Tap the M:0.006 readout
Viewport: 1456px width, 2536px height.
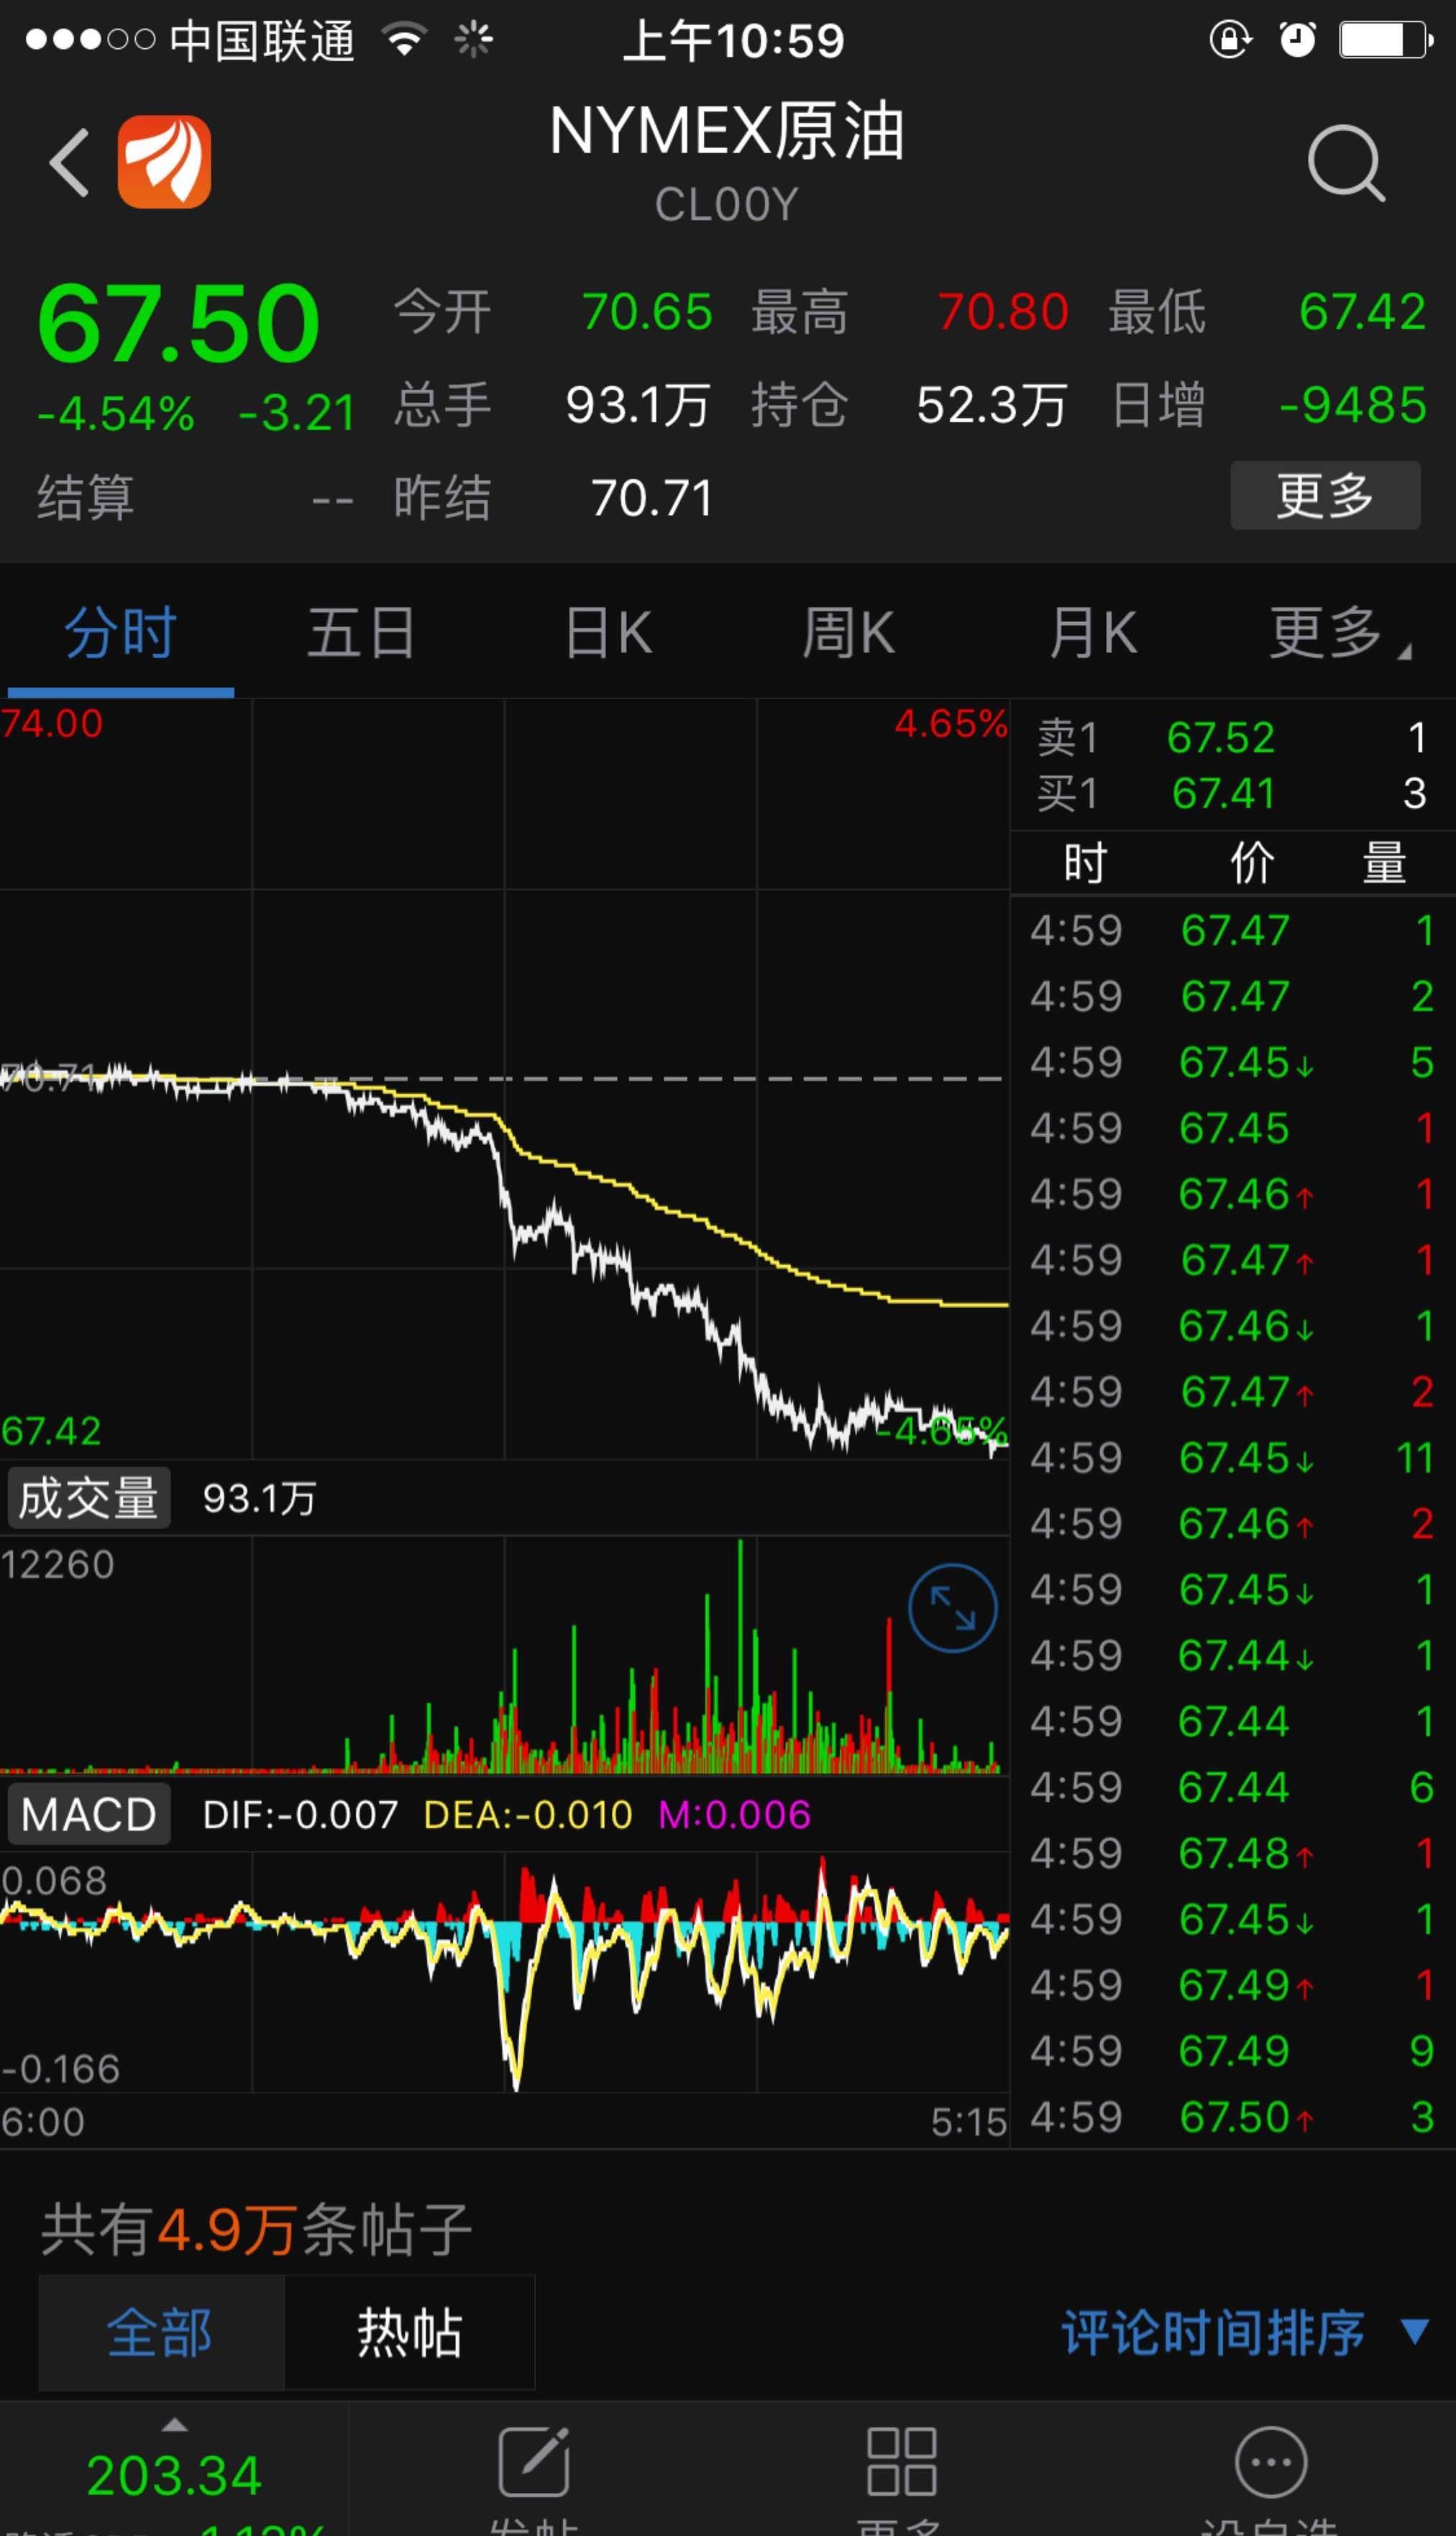(x=734, y=1814)
